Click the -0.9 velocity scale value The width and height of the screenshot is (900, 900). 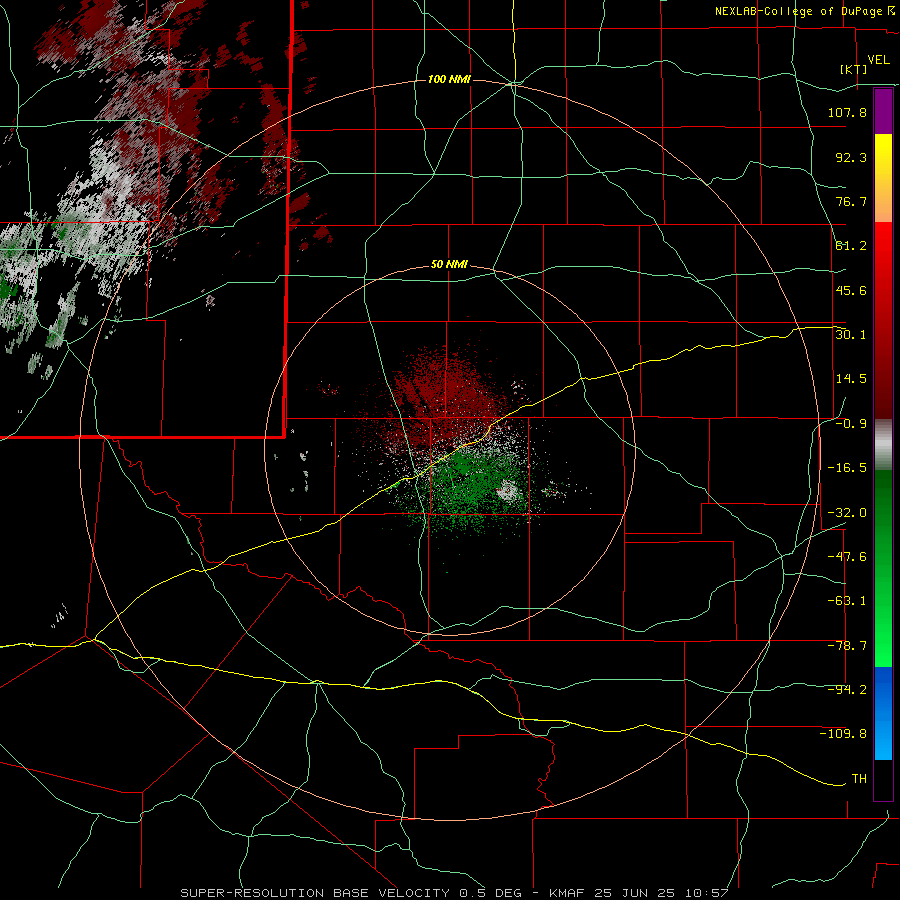pos(851,424)
